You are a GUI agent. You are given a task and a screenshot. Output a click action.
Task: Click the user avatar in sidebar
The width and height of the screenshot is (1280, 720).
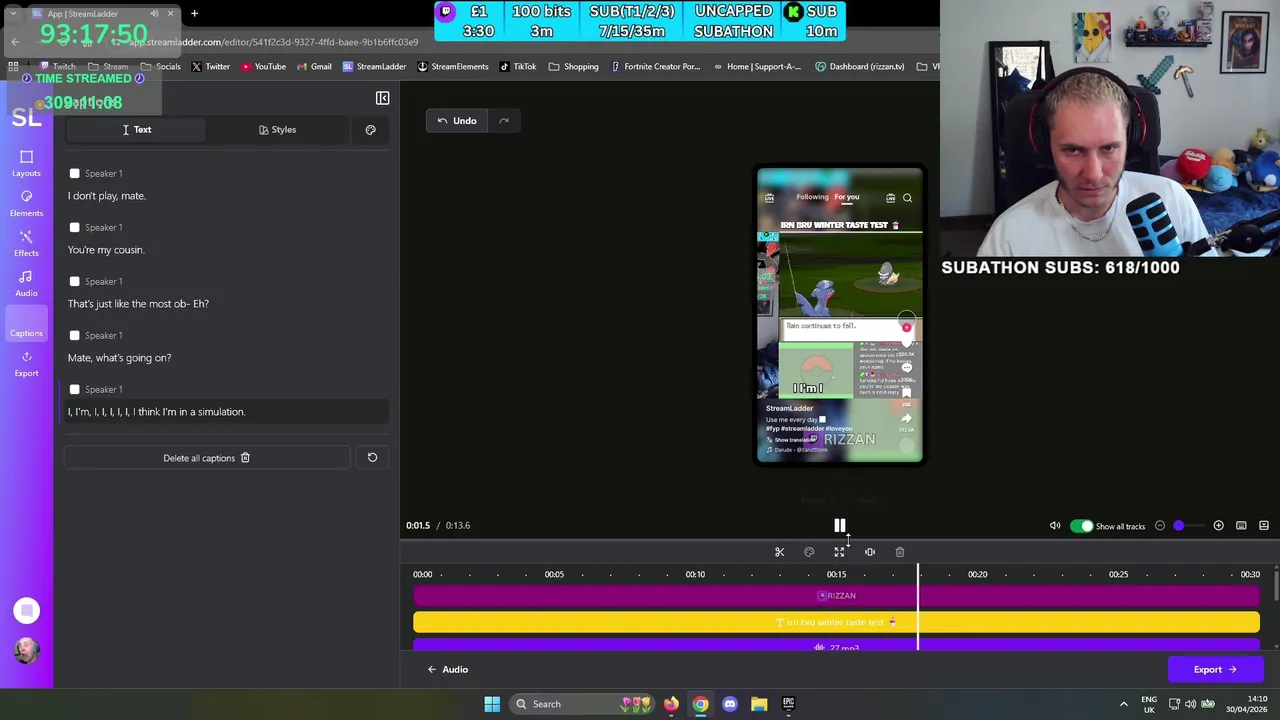(x=26, y=651)
